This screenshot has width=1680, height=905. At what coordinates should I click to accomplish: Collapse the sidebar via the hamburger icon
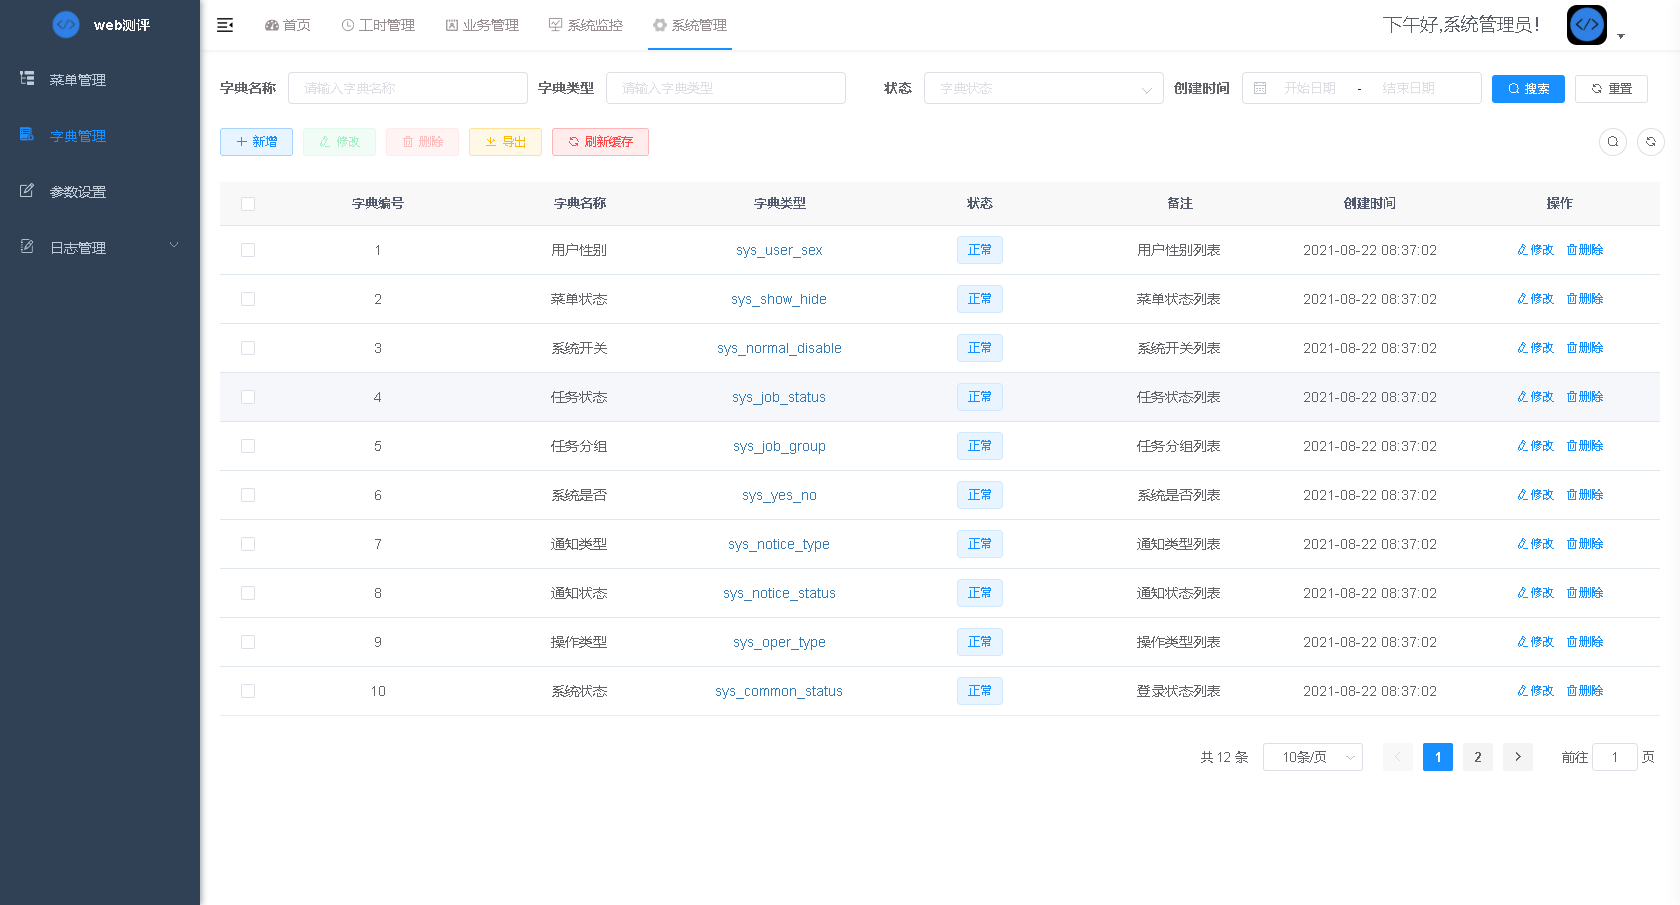224,24
